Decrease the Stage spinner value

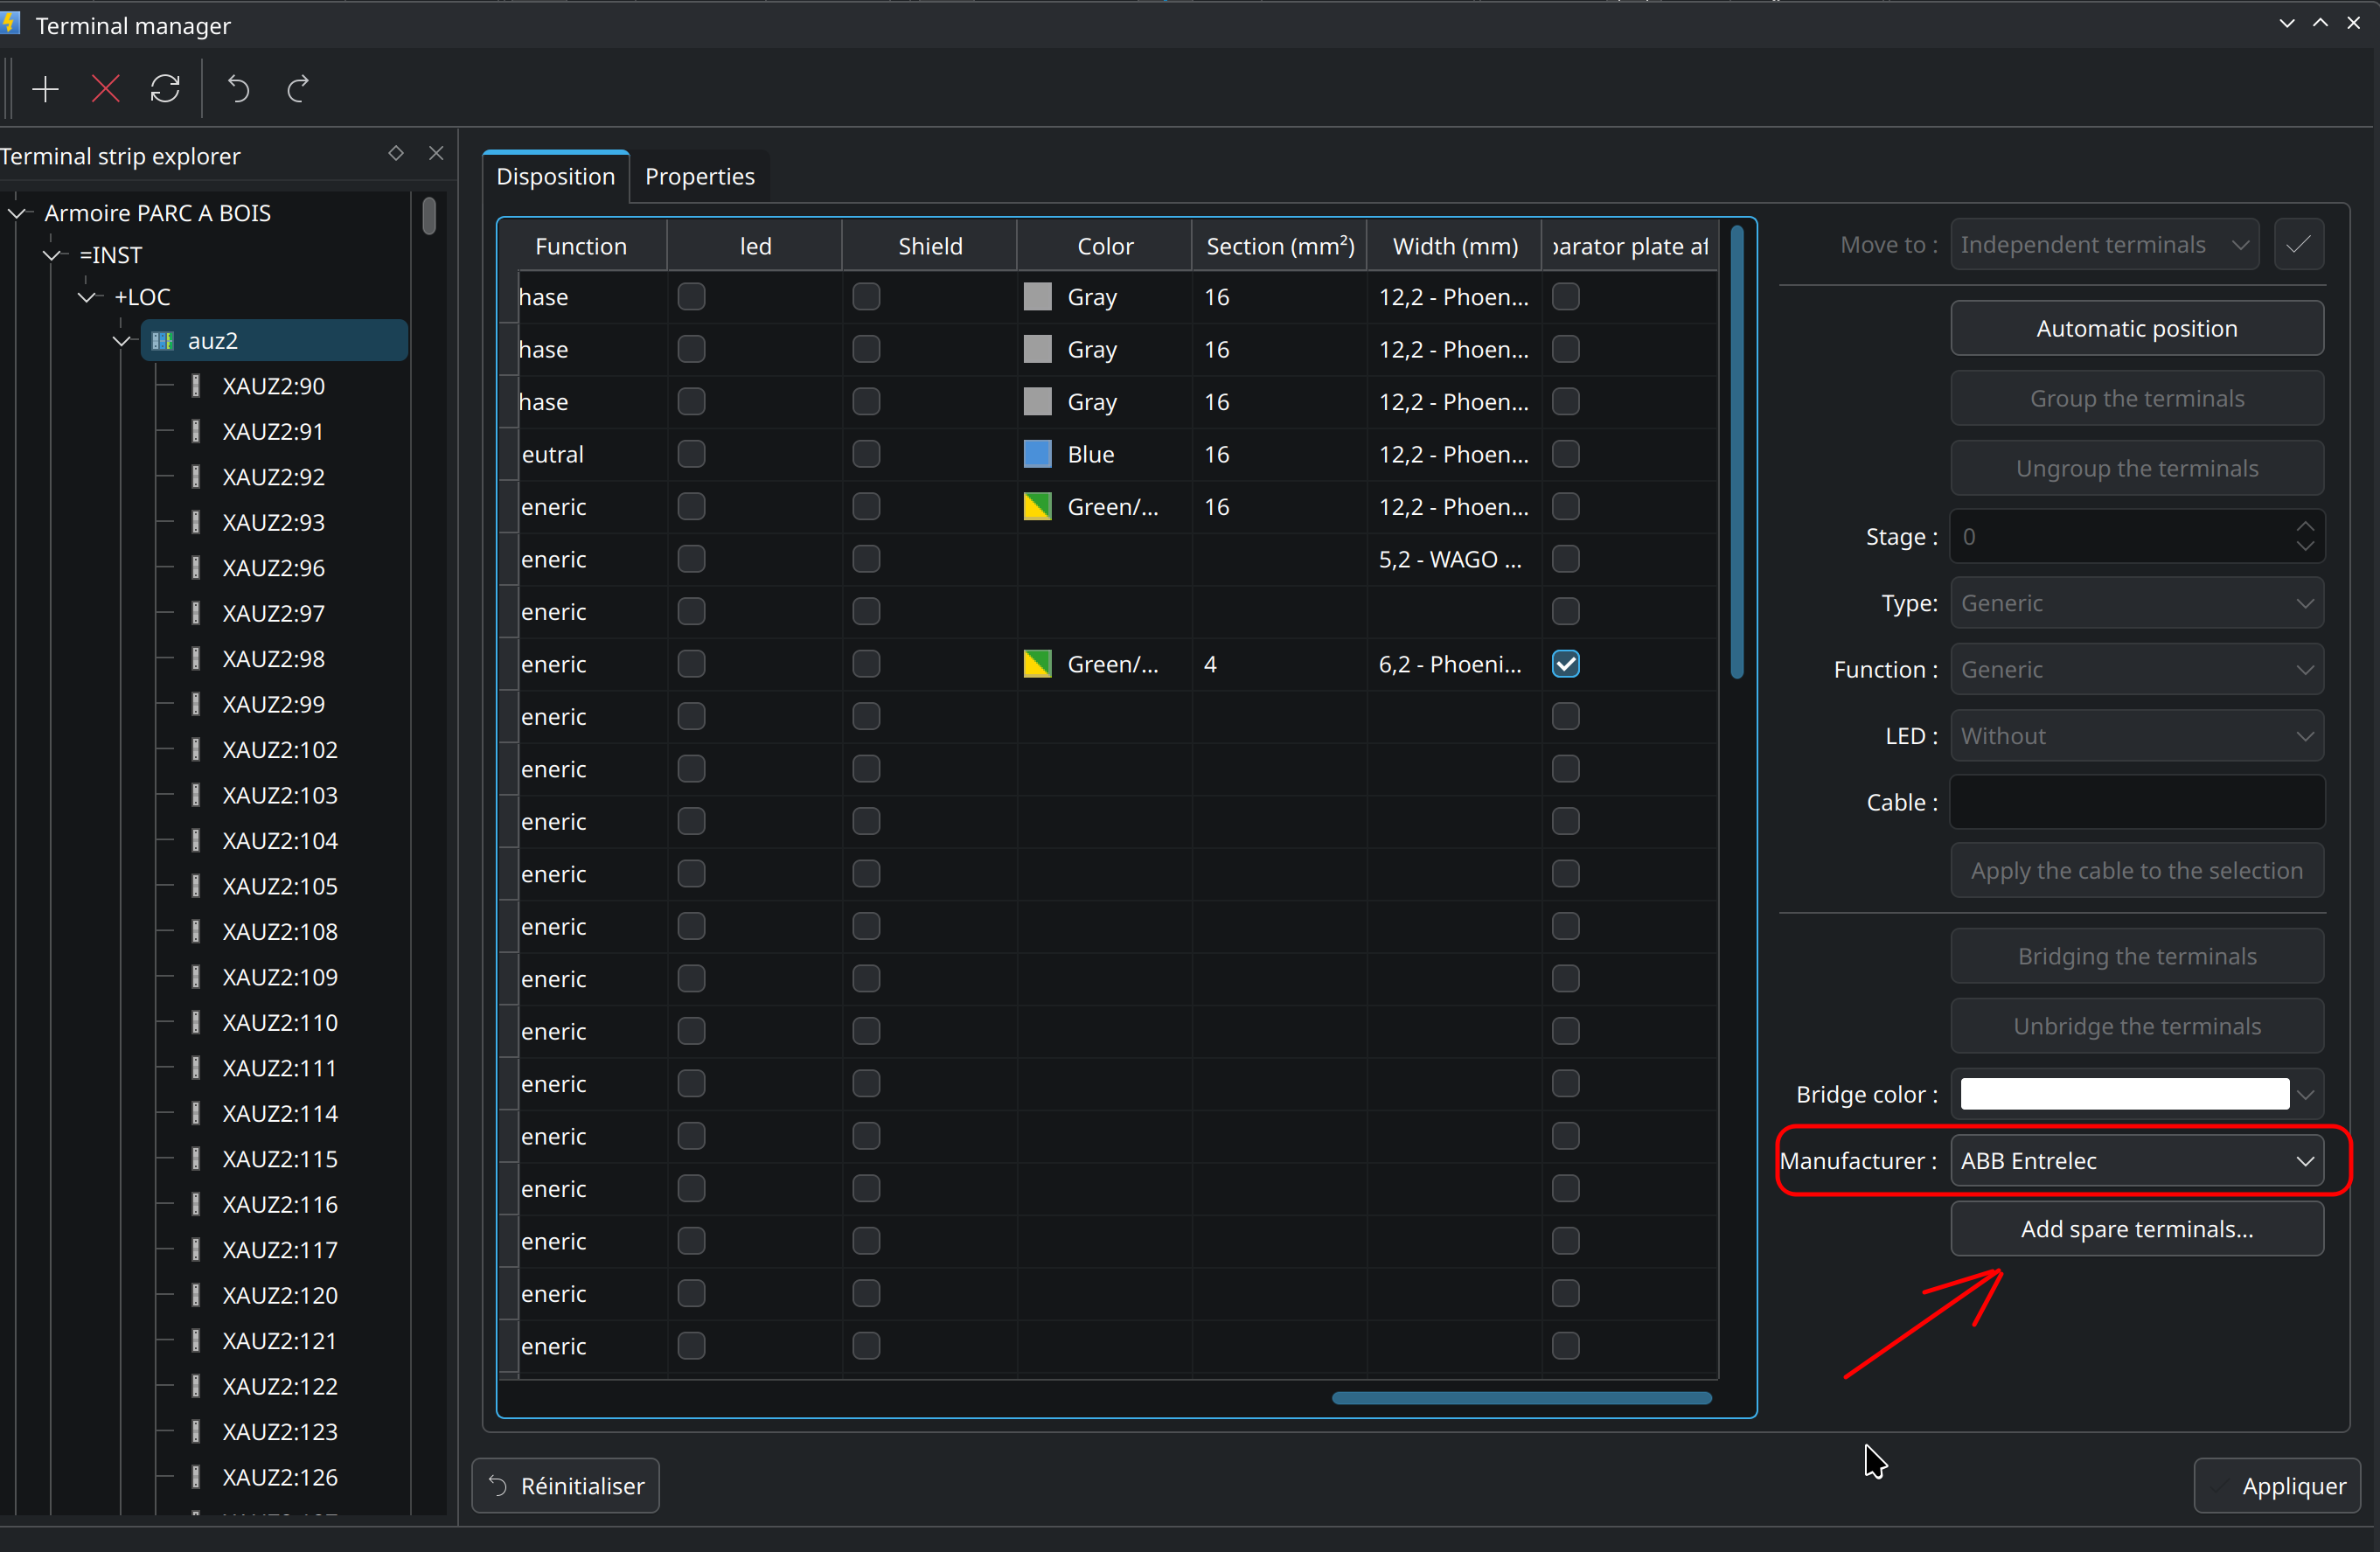2305,547
